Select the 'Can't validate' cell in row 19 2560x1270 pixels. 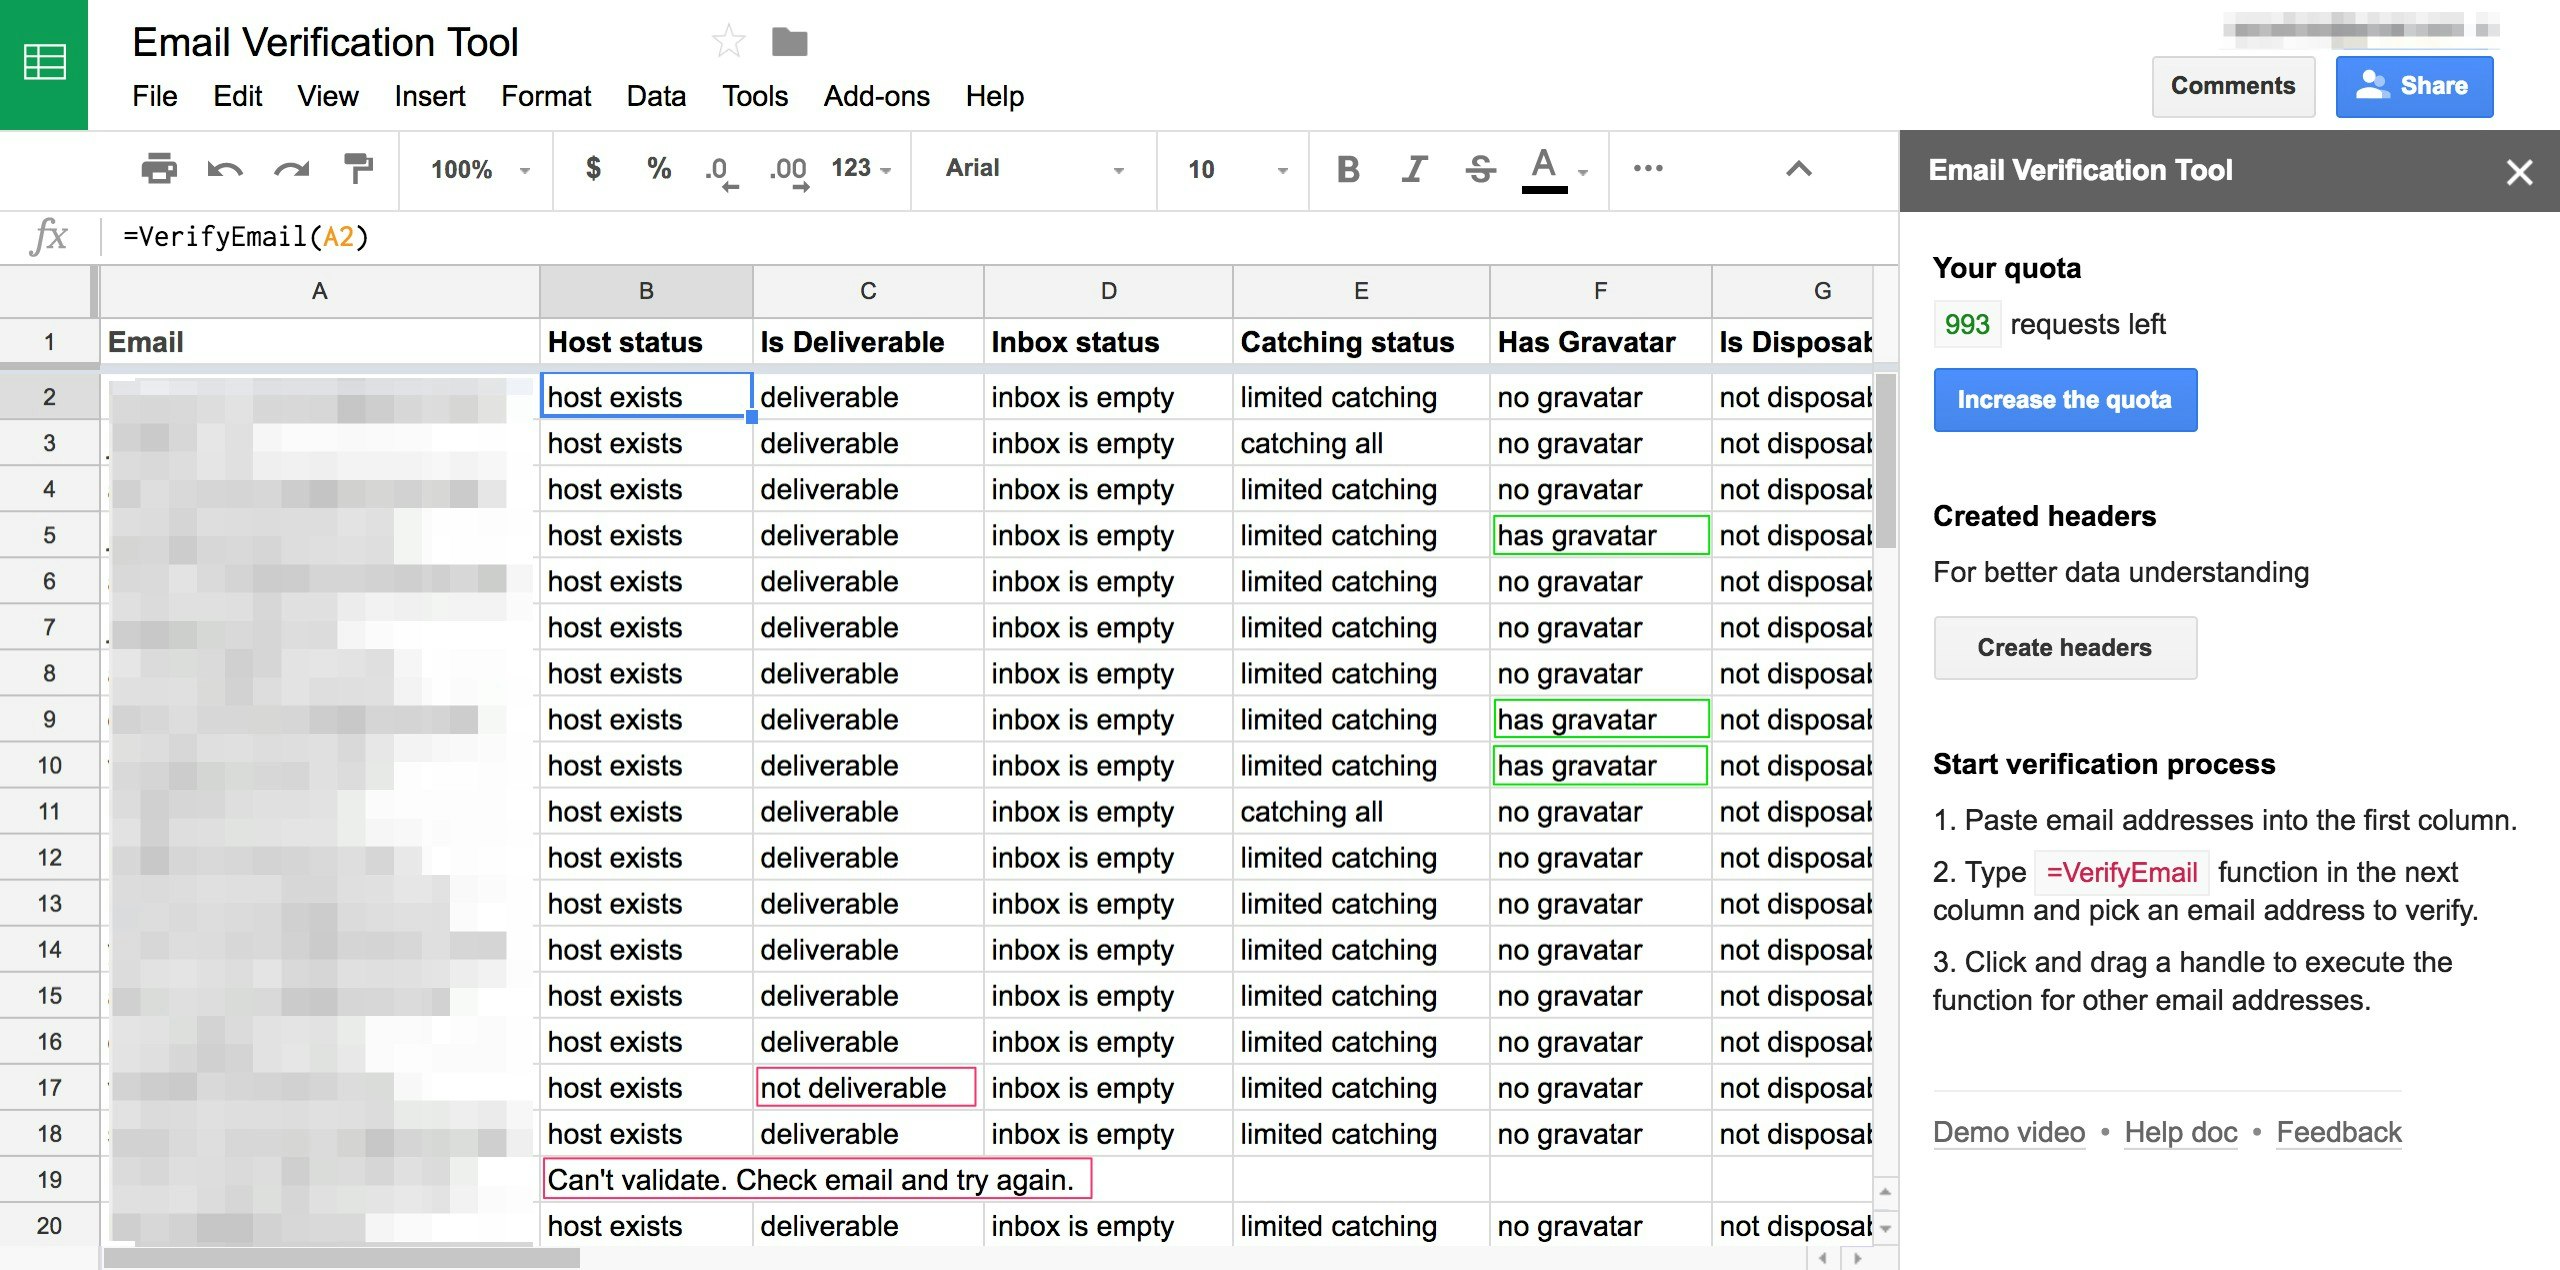tap(817, 1179)
